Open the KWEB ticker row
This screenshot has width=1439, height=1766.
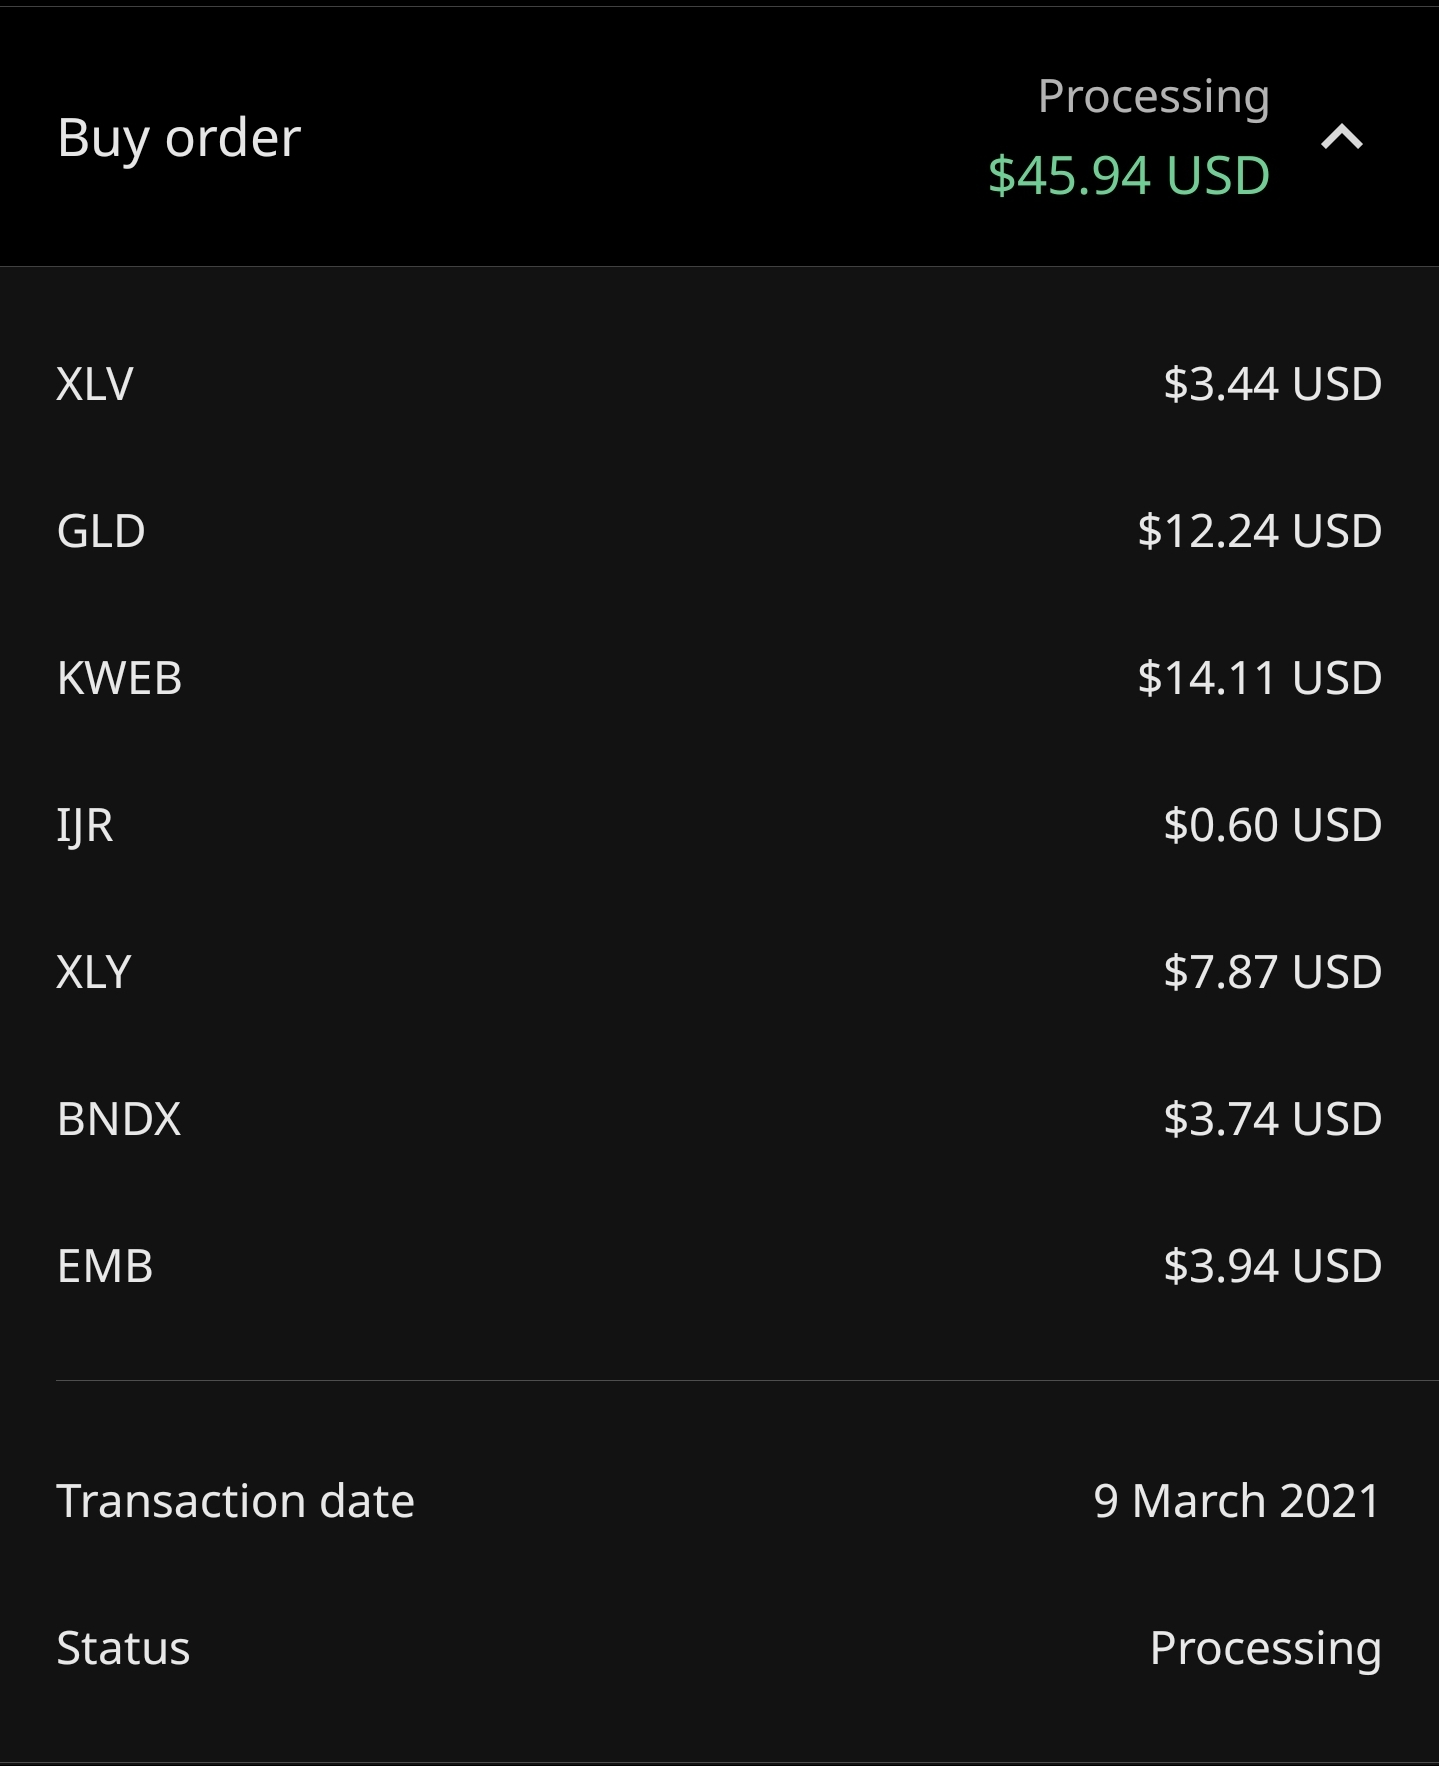pos(719,678)
